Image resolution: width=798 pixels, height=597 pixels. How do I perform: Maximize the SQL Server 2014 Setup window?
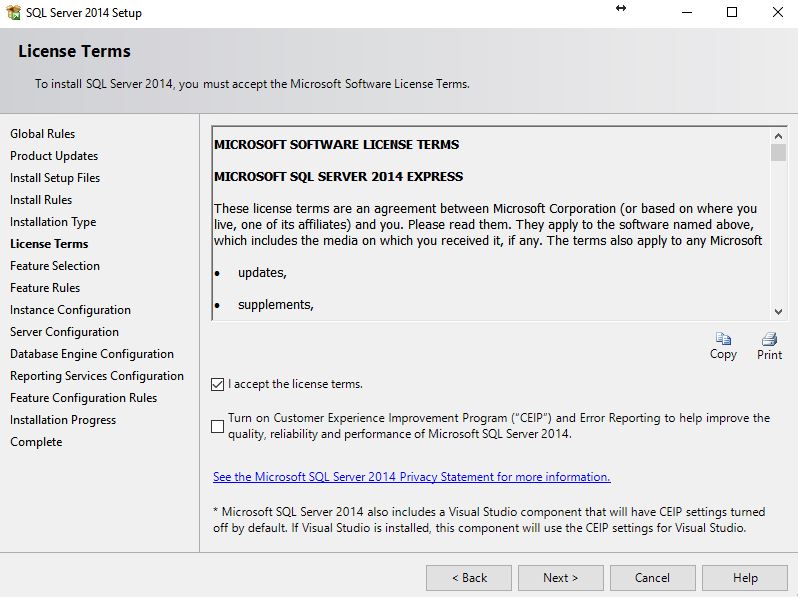pos(732,12)
